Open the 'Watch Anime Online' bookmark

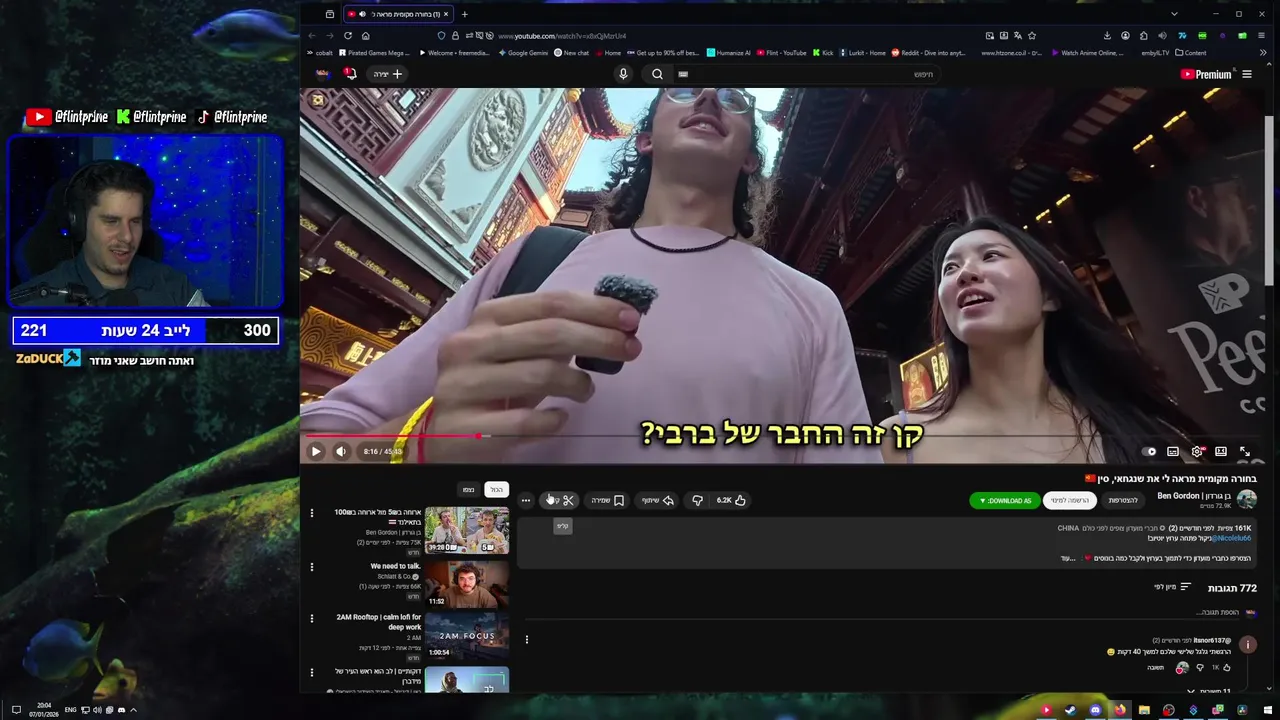[x=1086, y=53]
